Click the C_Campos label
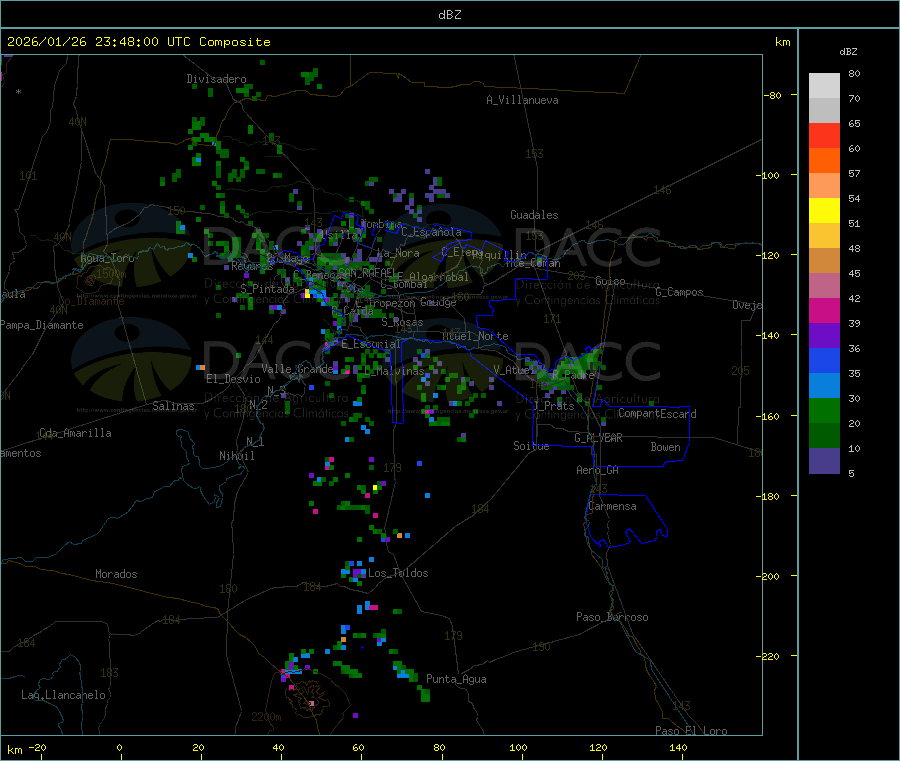This screenshot has width=900, height=761. pyautogui.click(x=679, y=292)
